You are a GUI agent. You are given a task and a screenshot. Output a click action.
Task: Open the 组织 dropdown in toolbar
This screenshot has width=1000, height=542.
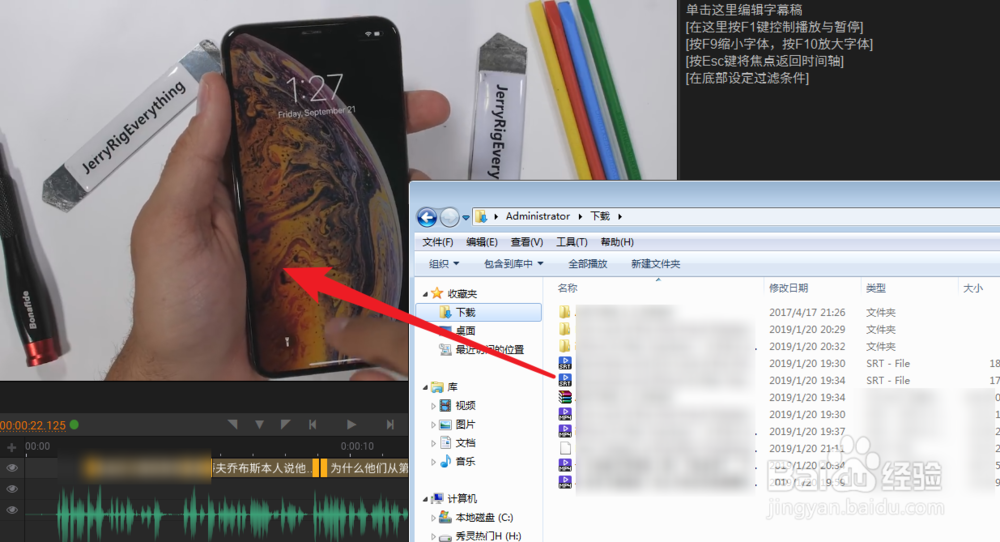click(x=444, y=264)
